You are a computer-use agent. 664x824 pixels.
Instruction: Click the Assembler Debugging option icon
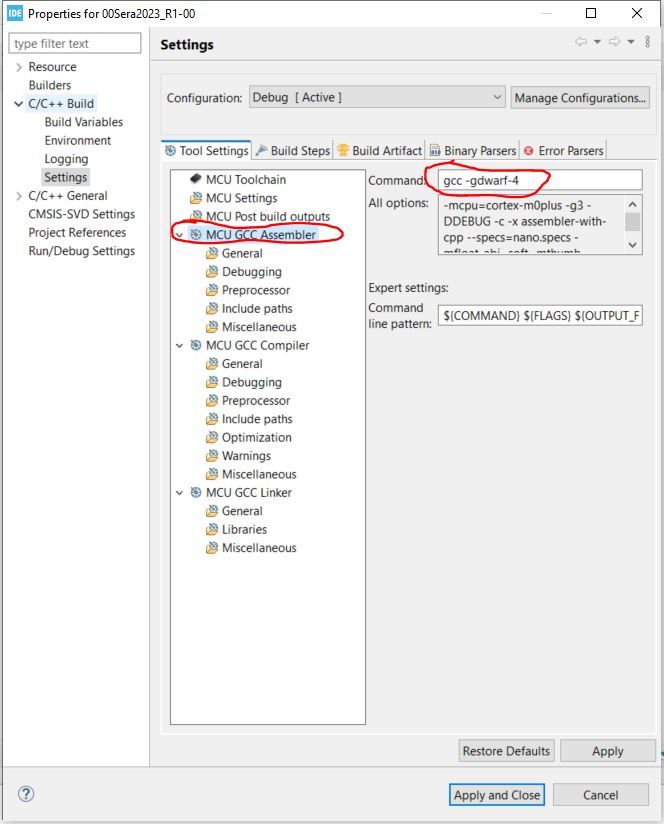point(212,272)
